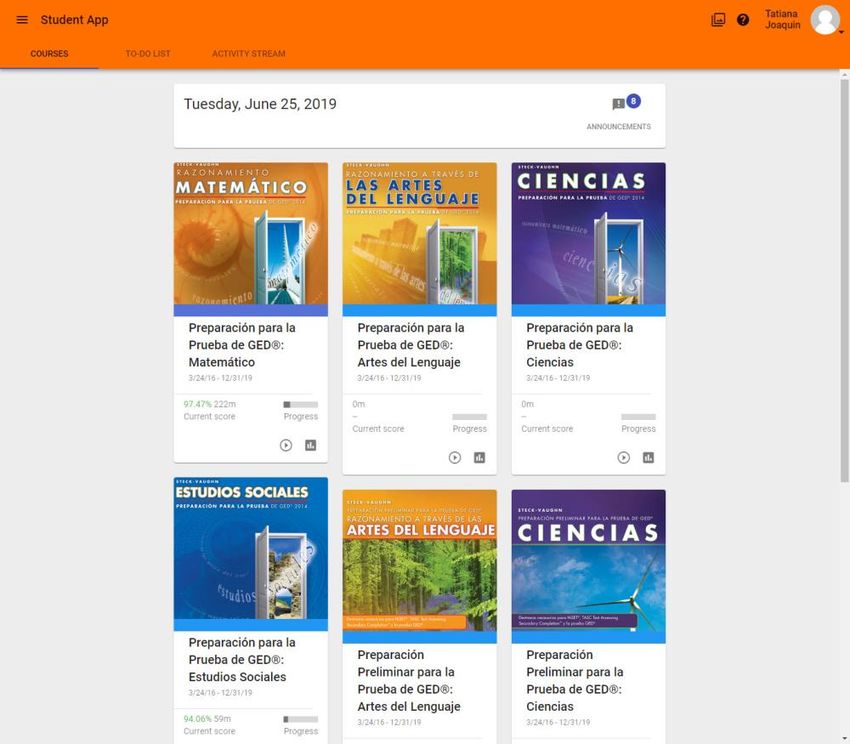Click the Artes del Lenguaje progress bar
The height and width of the screenshot is (744, 850).
tap(469, 416)
